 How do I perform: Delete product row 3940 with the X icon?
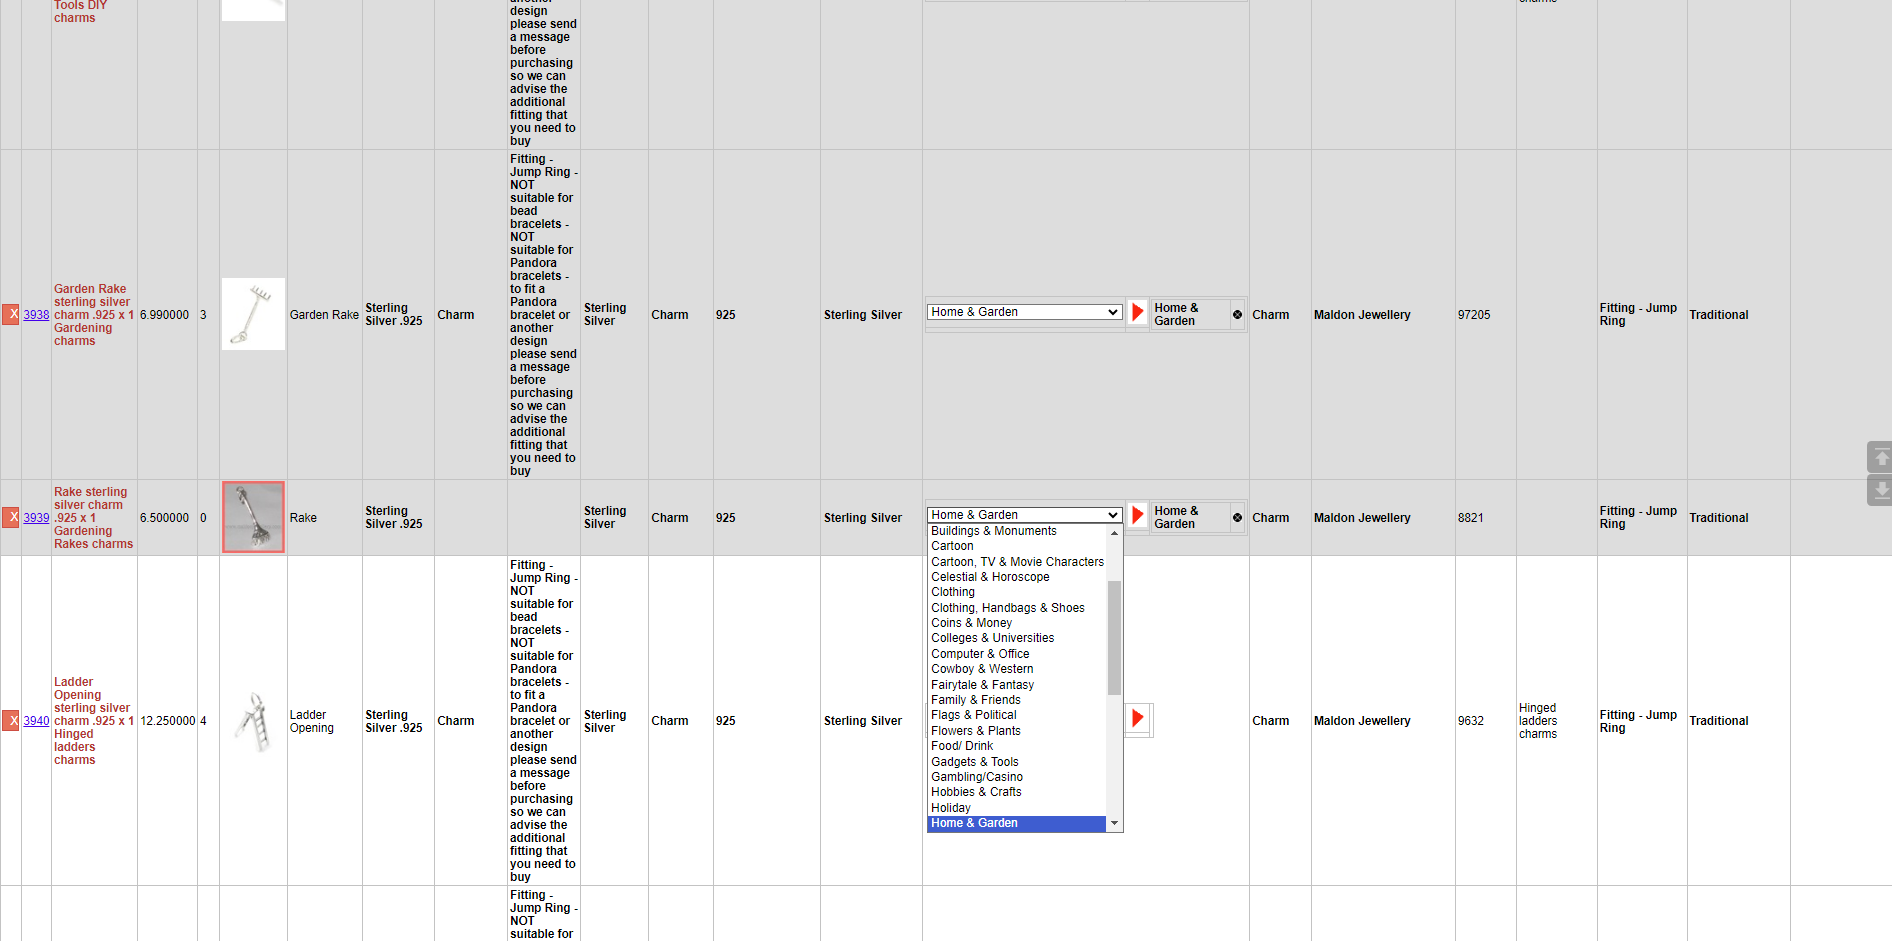click(11, 720)
